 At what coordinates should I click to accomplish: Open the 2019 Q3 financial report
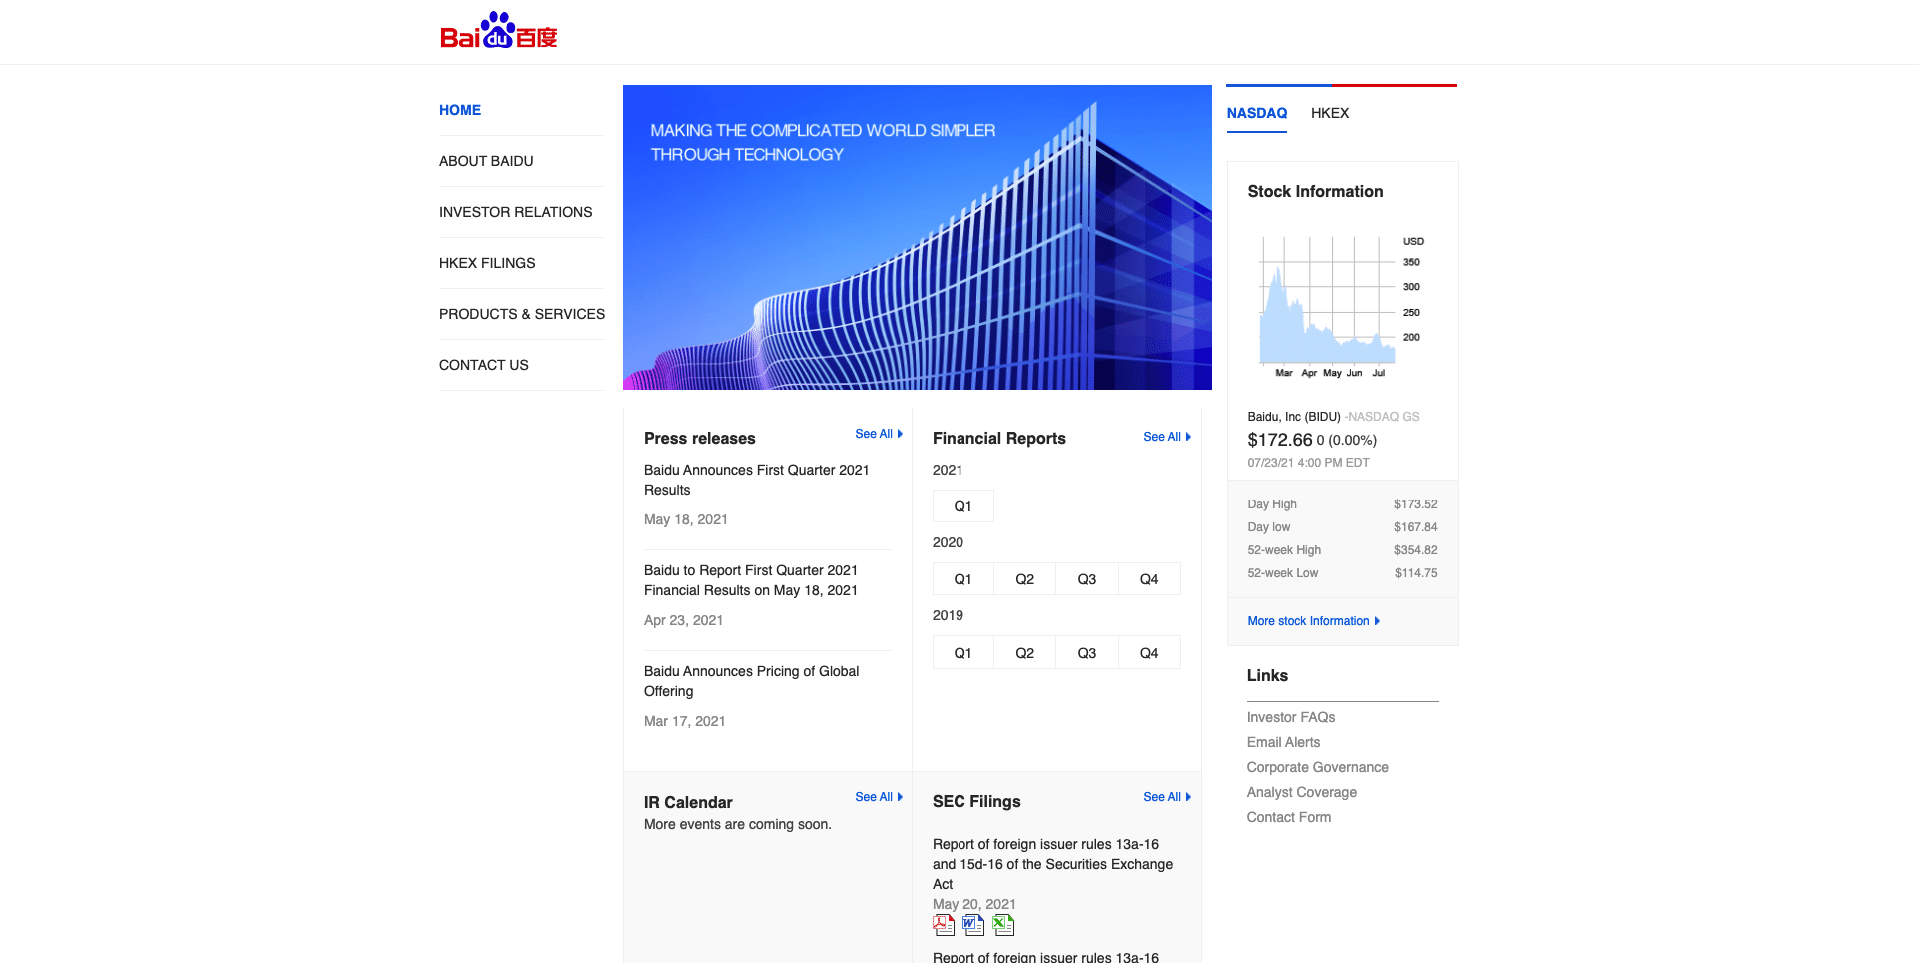1087,653
